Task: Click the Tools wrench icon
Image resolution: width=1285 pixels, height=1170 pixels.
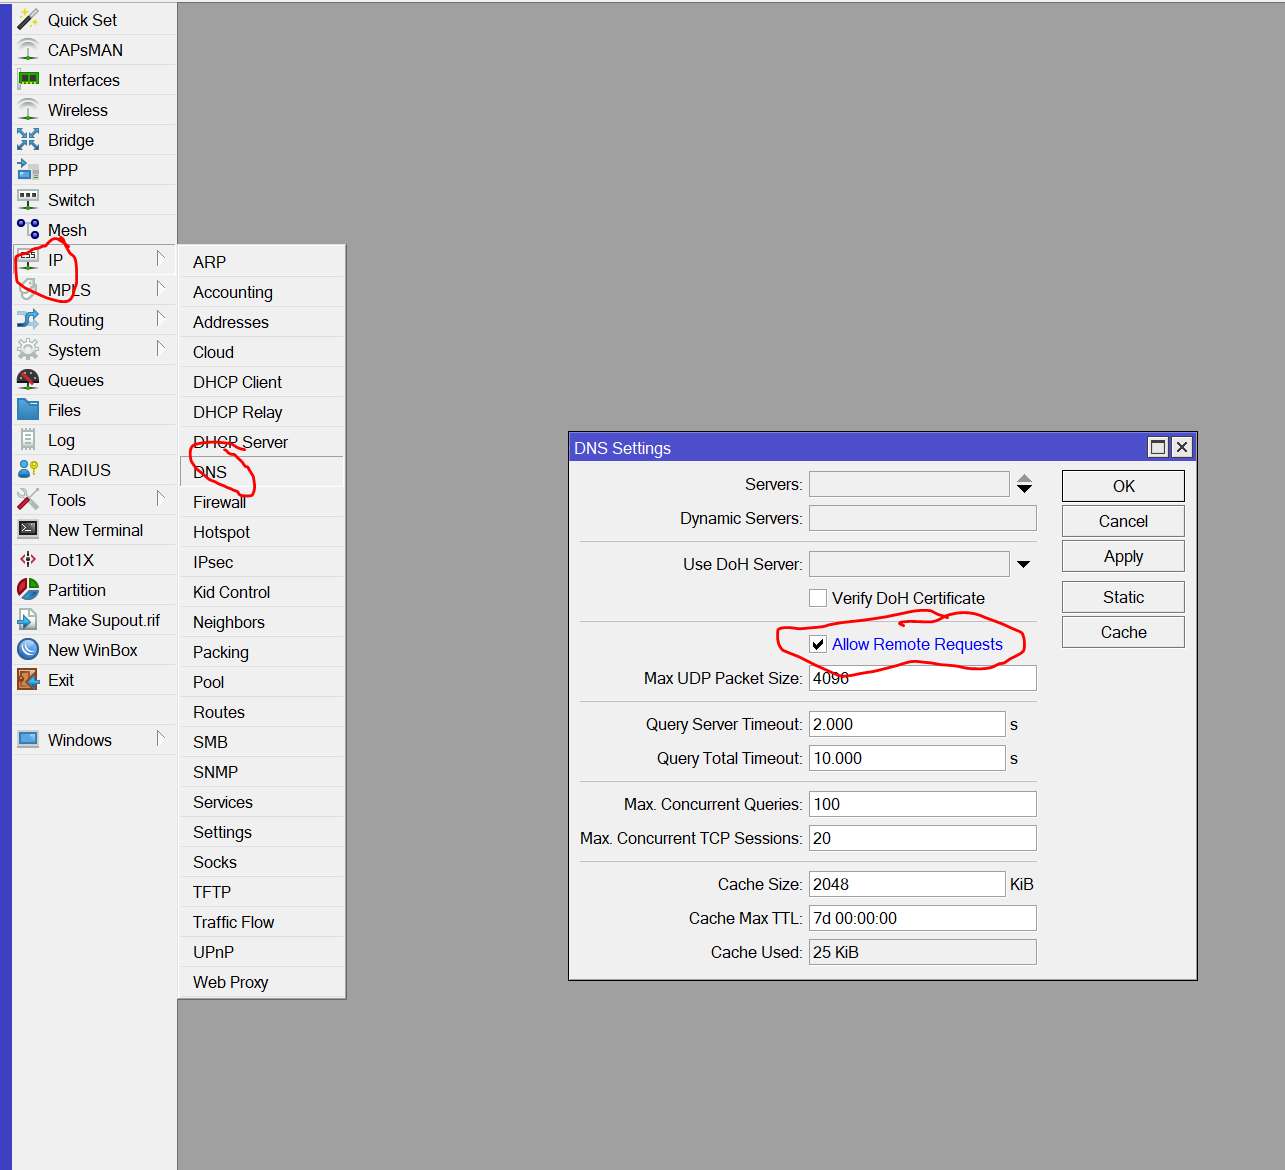Action: pyautogui.click(x=28, y=499)
